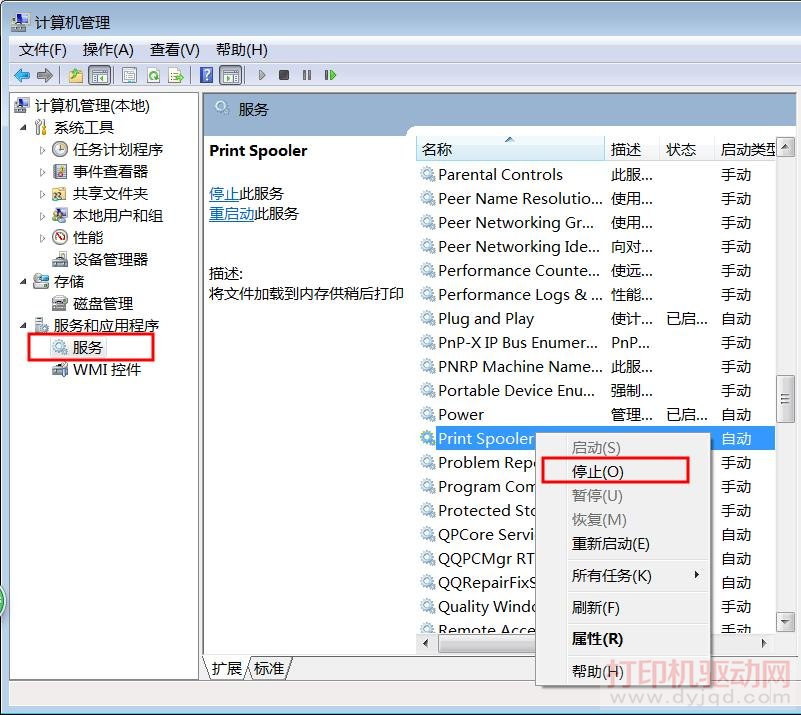Image resolution: width=801 pixels, height=715 pixels.
Task: Select 共享文件夹 in the tree
Action: coord(110,194)
